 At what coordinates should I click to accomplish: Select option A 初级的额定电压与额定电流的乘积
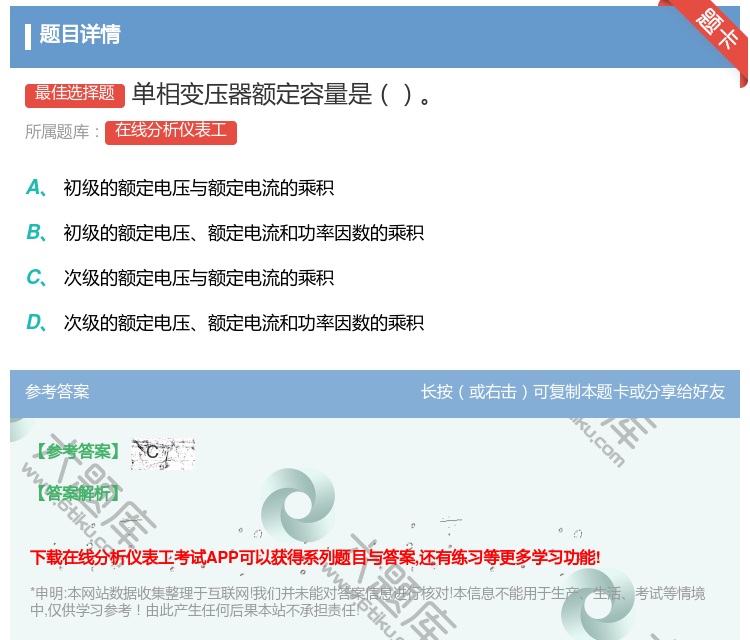click(180, 188)
